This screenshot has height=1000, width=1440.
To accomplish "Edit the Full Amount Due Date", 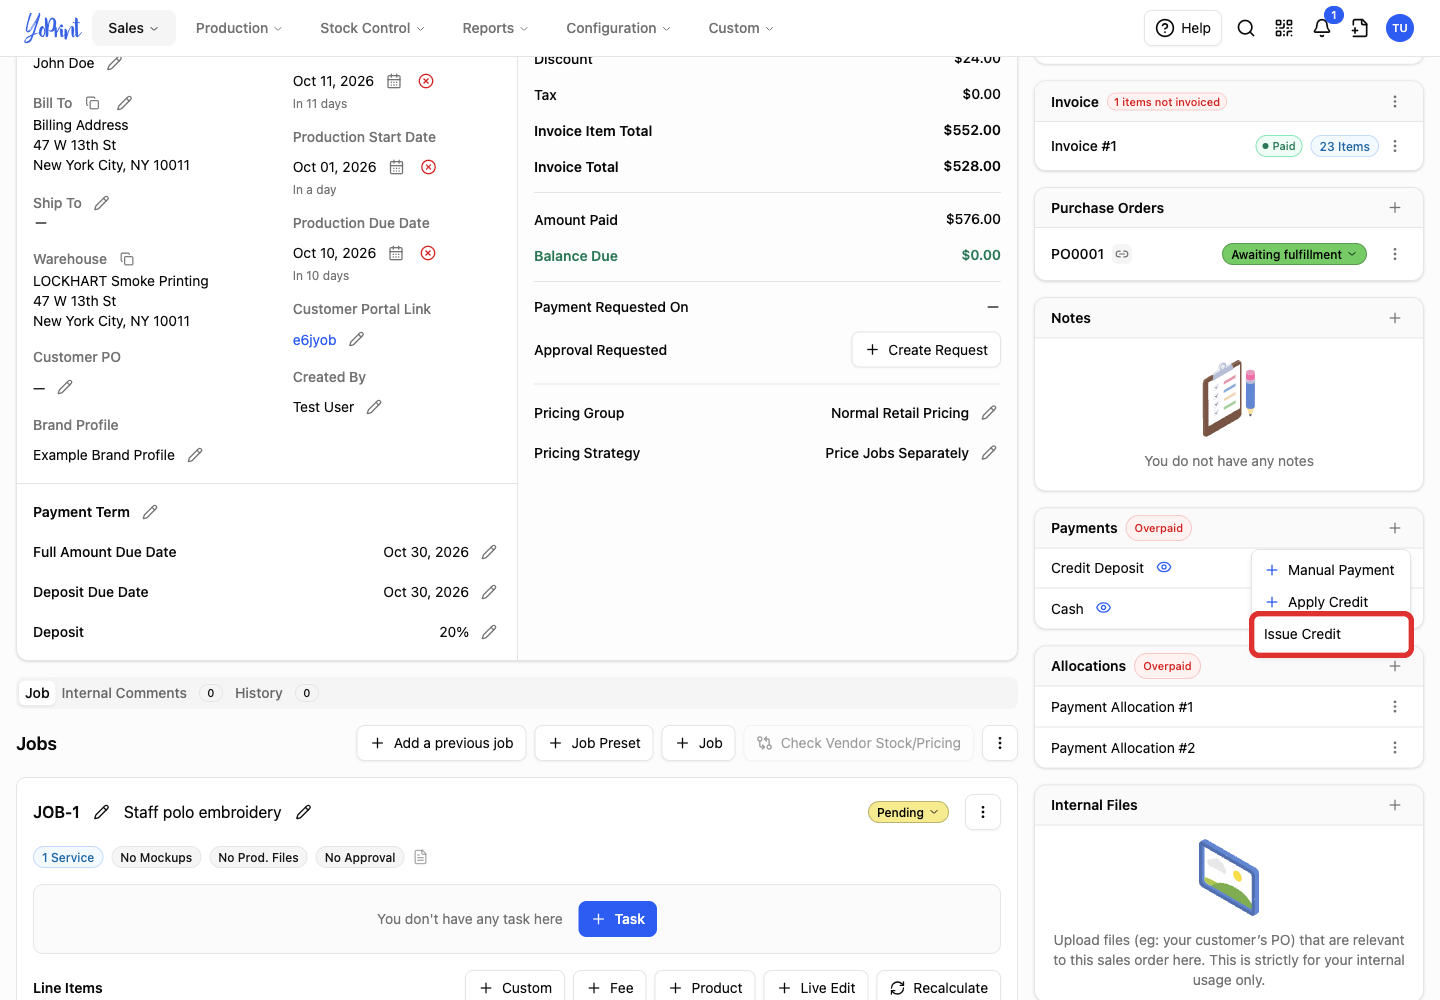I will [x=489, y=552].
